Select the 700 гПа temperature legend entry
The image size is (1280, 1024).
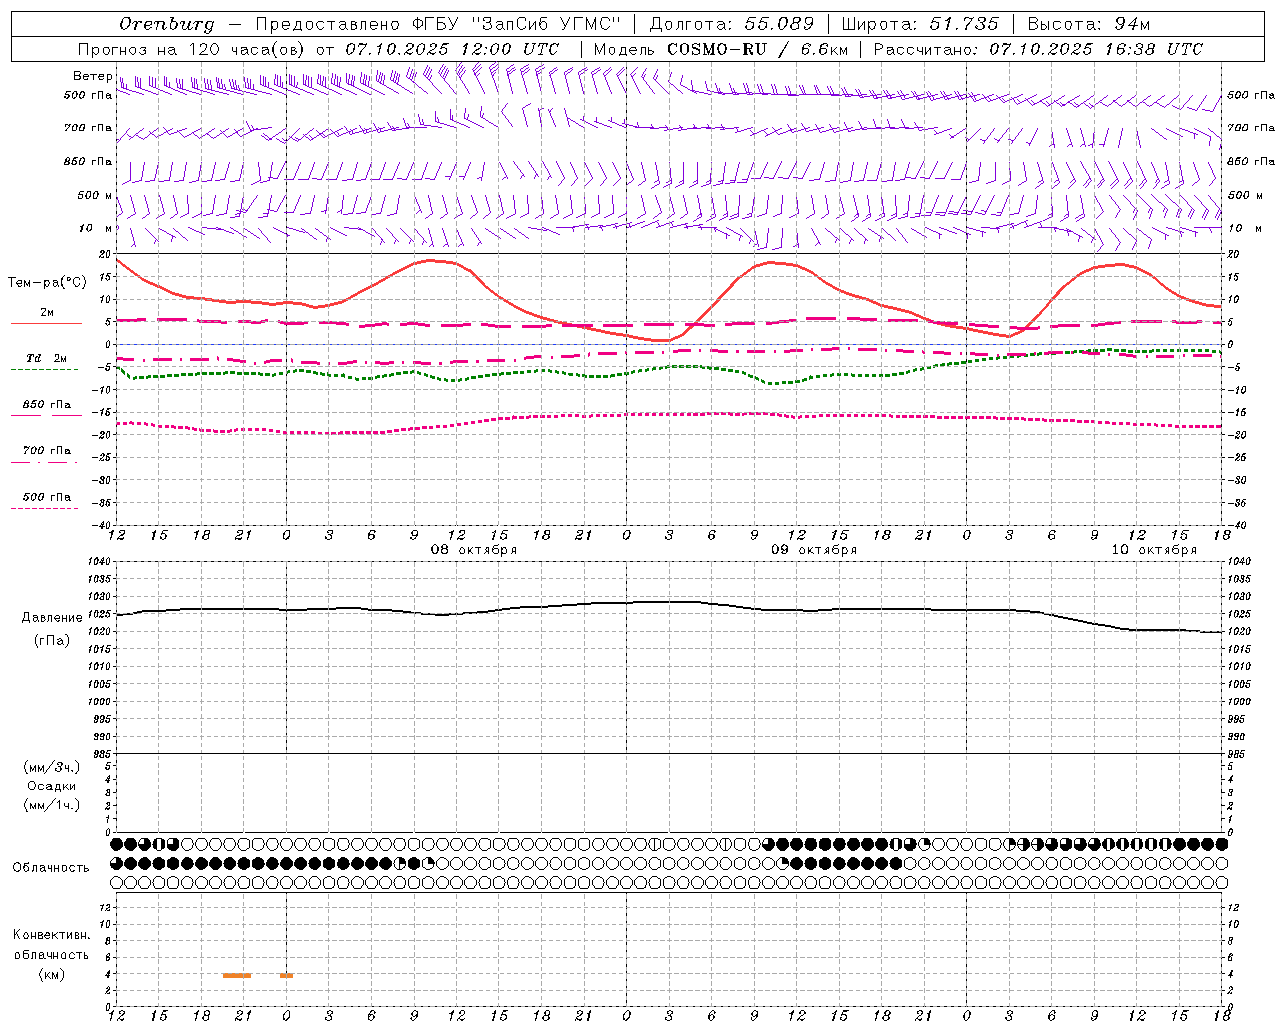tap(47, 450)
